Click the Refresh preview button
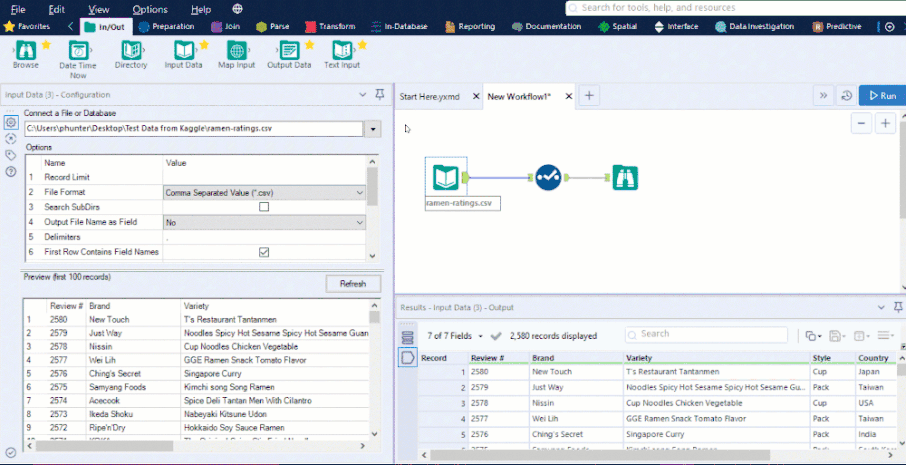This screenshot has height=465, width=906. tap(353, 284)
